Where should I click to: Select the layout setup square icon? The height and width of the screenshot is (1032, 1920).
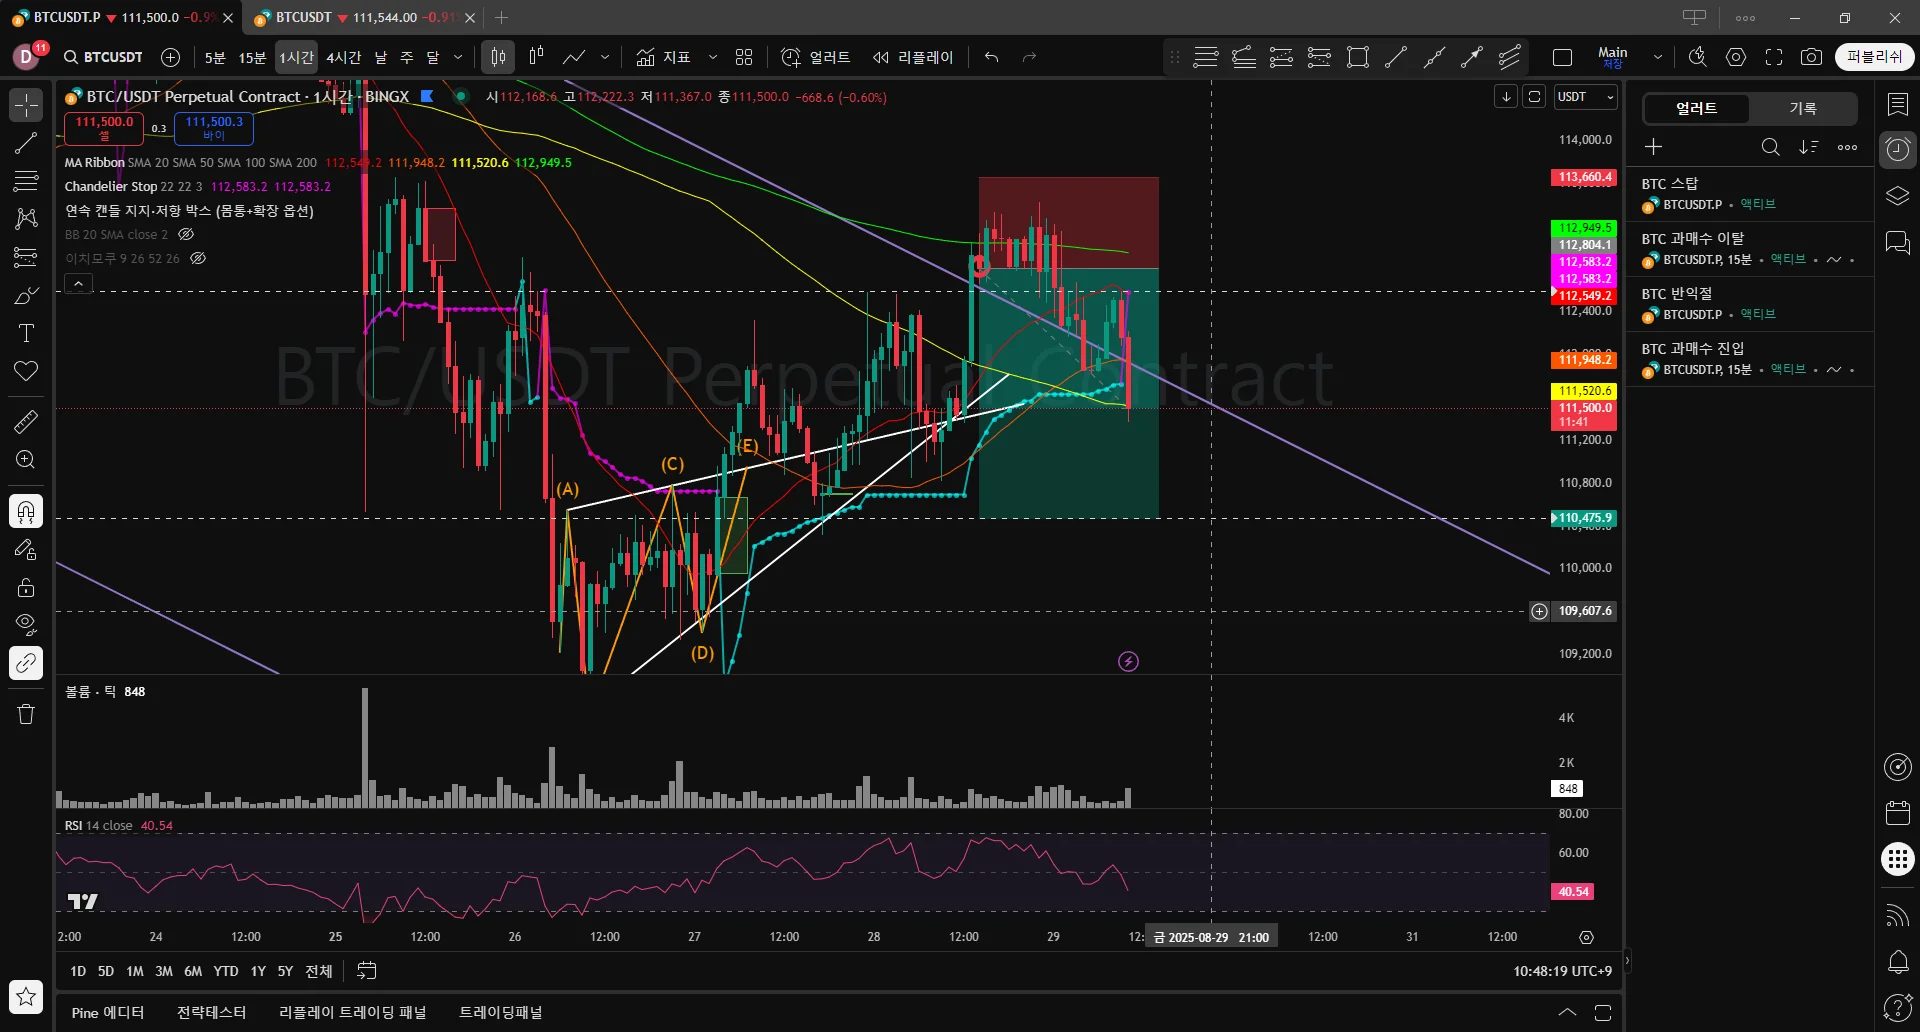[x=1562, y=57]
